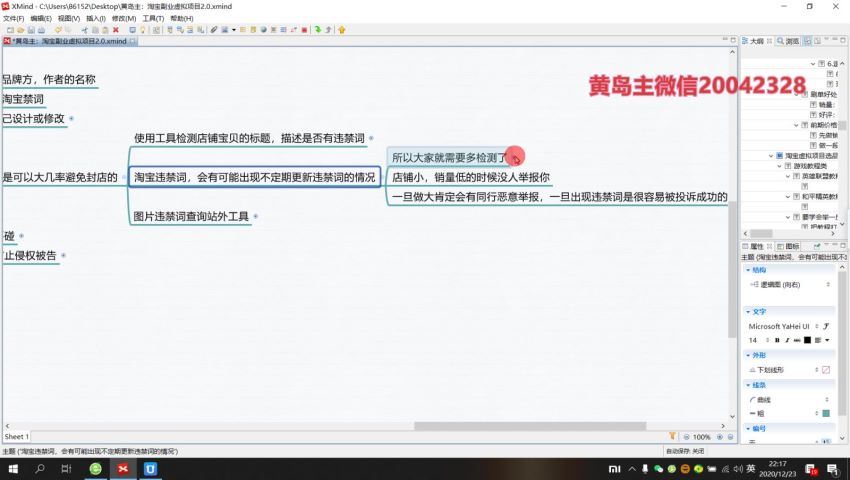Click the globe toolbar icon
The width and height of the screenshot is (850, 480).
point(263,30)
